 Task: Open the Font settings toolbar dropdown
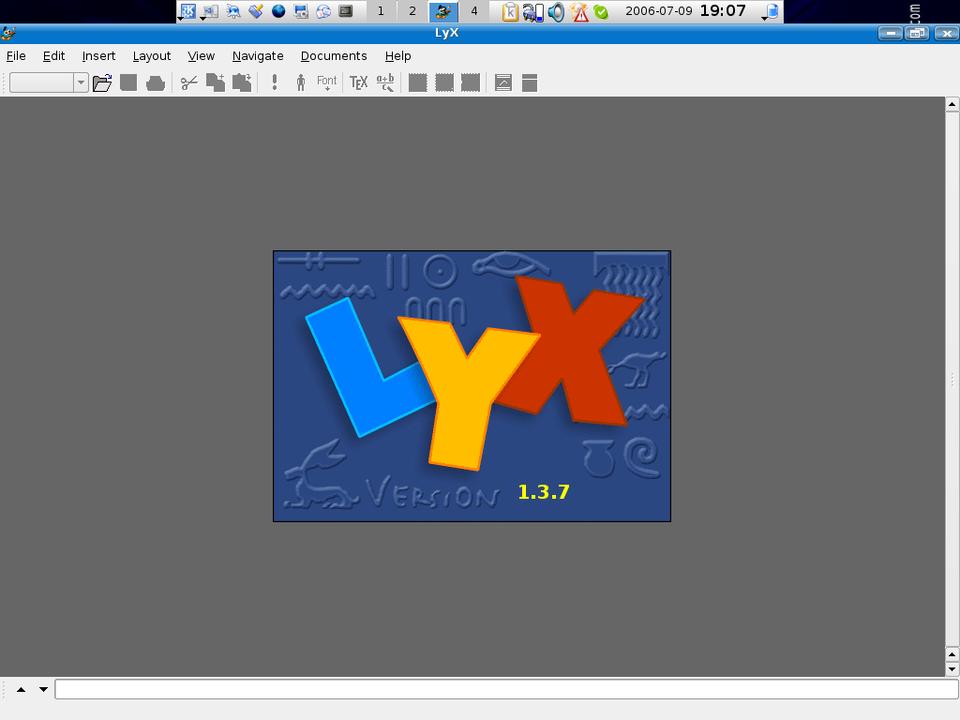pyautogui.click(x=327, y=83)
